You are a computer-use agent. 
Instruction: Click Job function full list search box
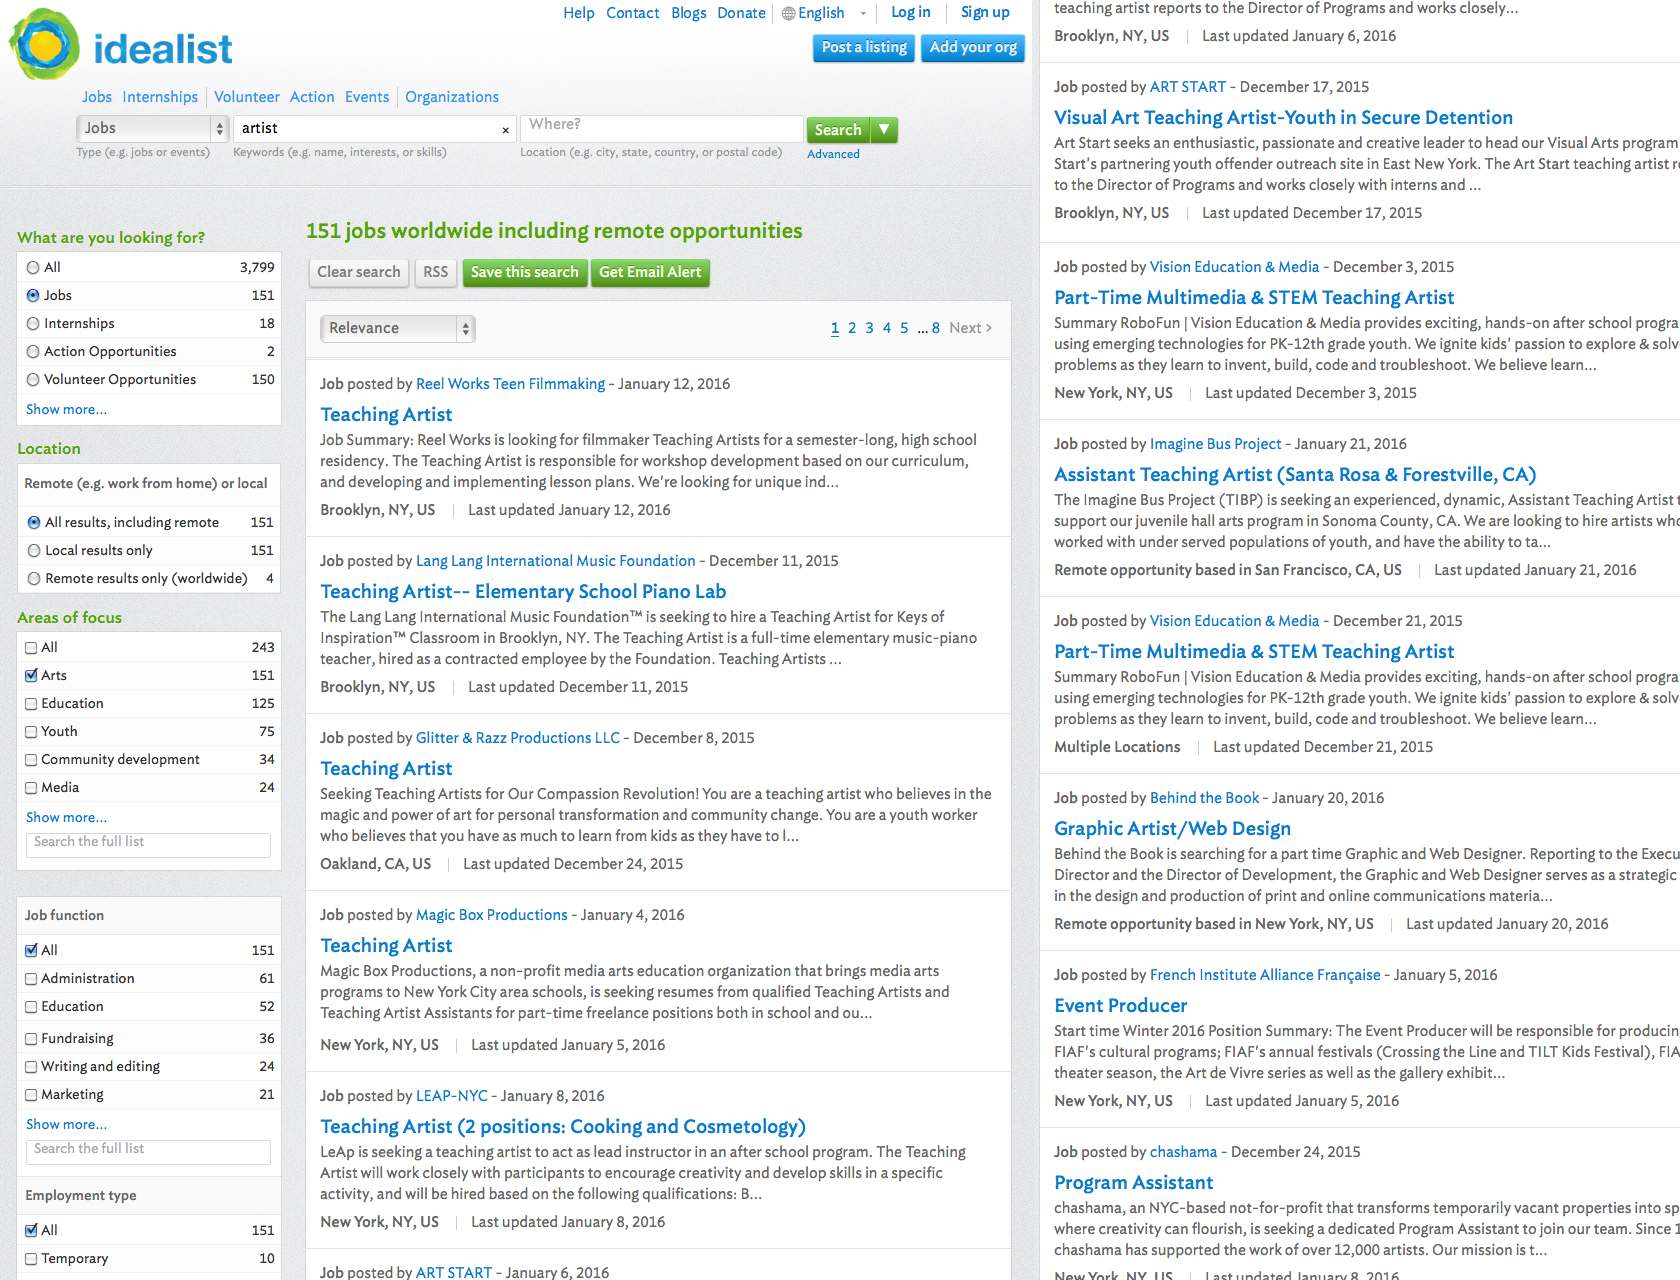click(148, 1152)
